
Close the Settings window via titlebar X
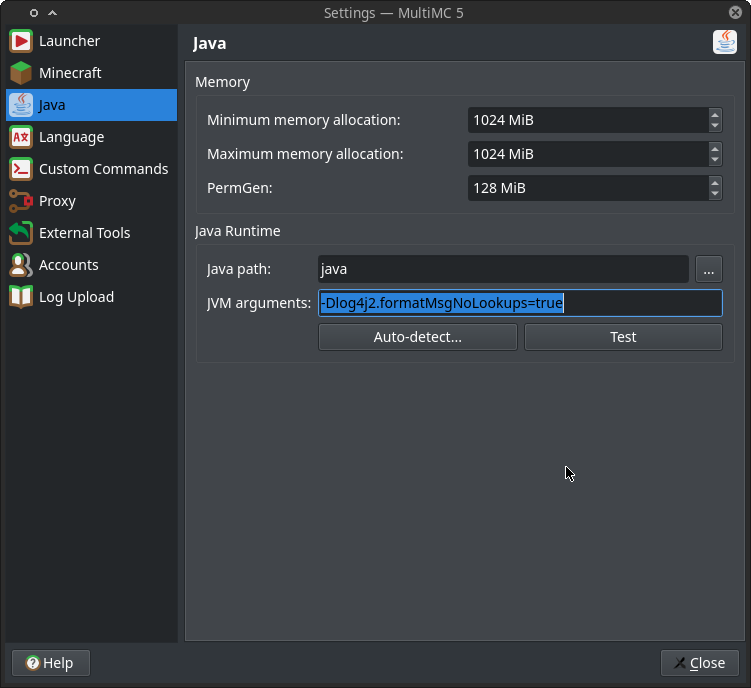735,12
